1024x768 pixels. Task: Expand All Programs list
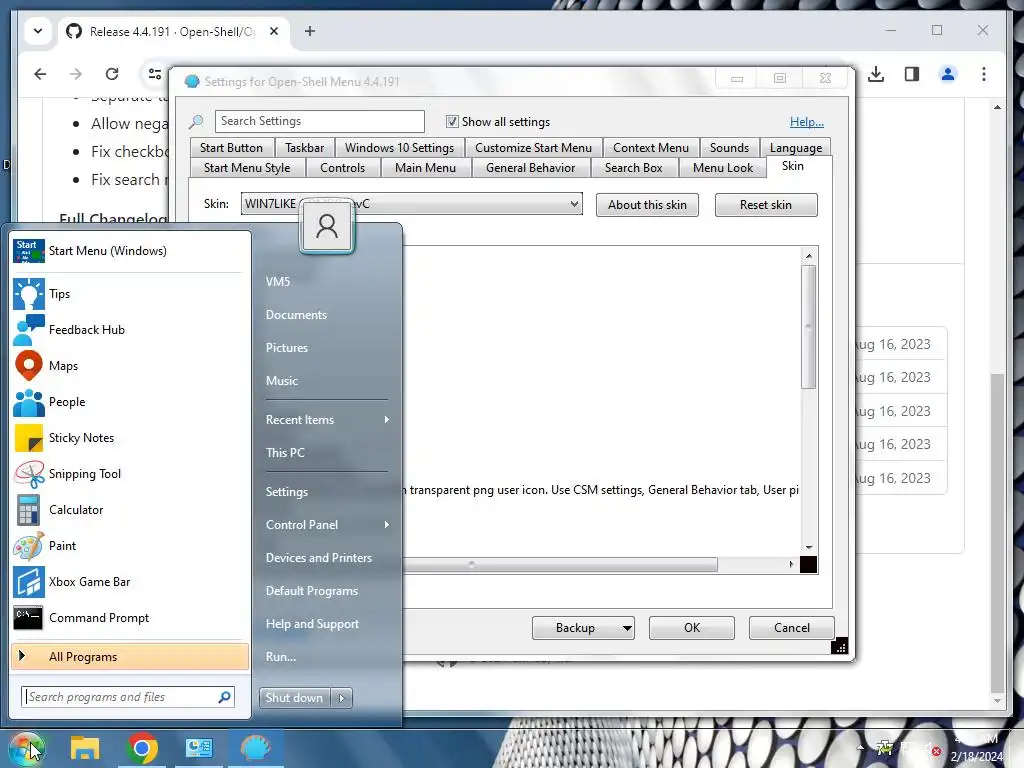[130, 657]
